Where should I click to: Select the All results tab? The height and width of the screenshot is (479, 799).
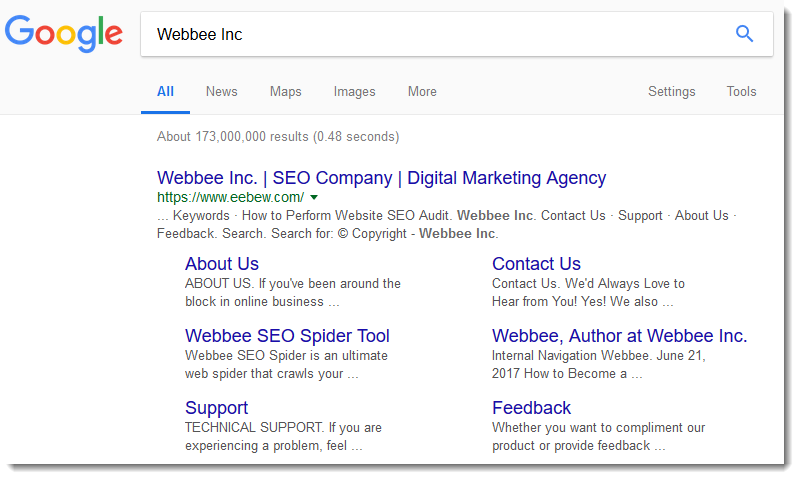[x=165, y=91]
